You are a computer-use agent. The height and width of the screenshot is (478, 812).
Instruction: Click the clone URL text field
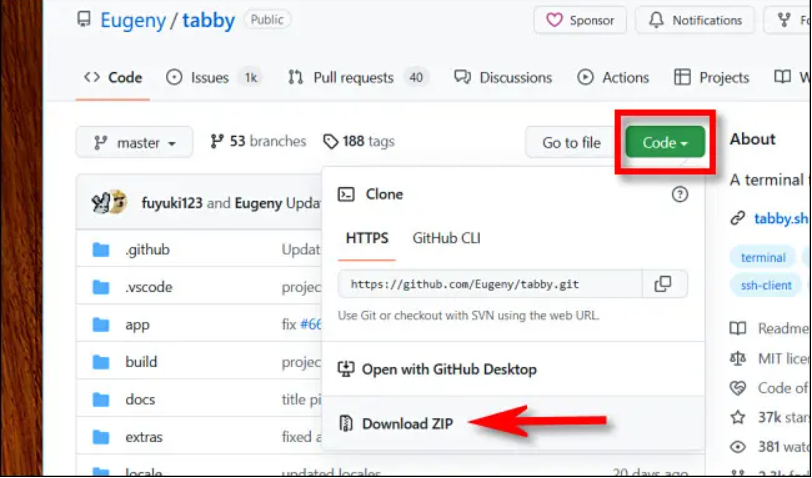490,284
